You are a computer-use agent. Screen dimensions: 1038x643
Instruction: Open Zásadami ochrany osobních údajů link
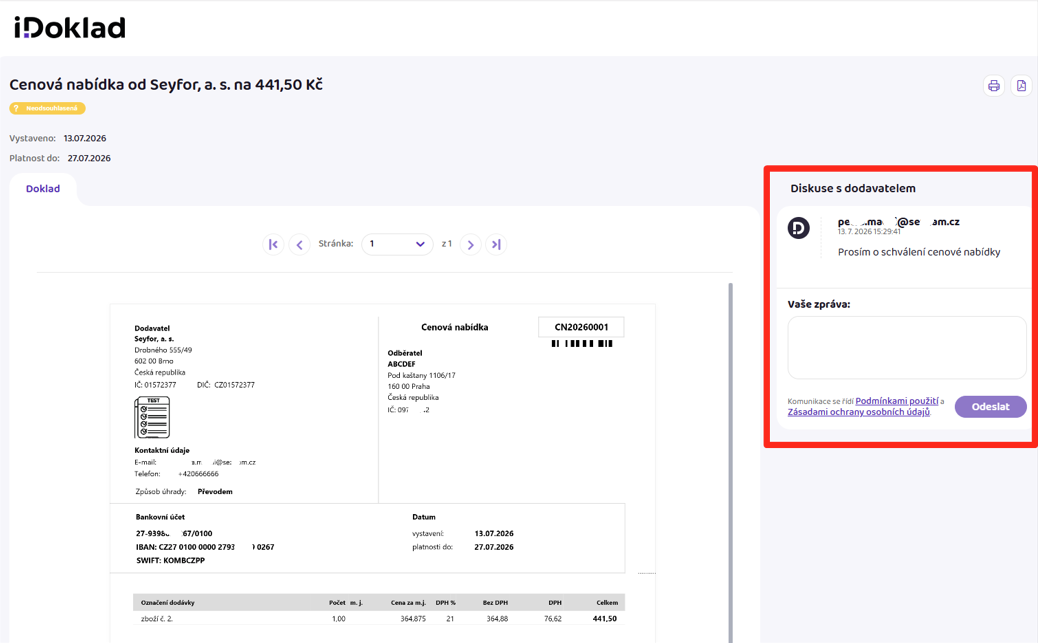(x=859, y=412)
